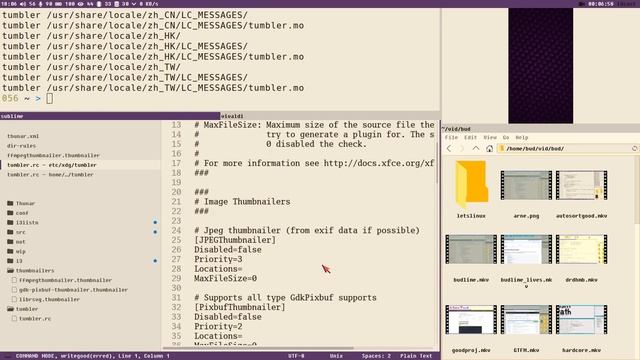The width and height of the screenshot is (640, 360).
Task: Open the Go menu in file manager
Action: [506, 138]
